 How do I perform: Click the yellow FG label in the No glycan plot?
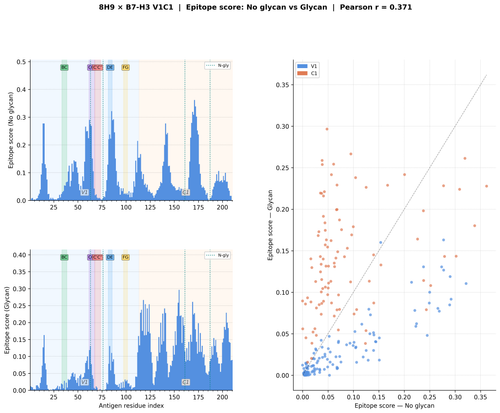click(125, 67)
